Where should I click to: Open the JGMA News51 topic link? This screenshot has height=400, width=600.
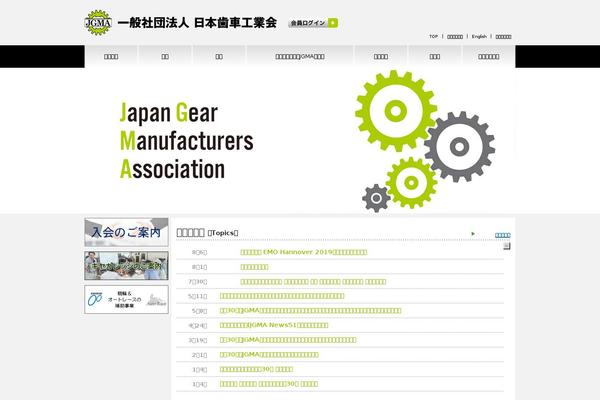[x=274, y=325]
